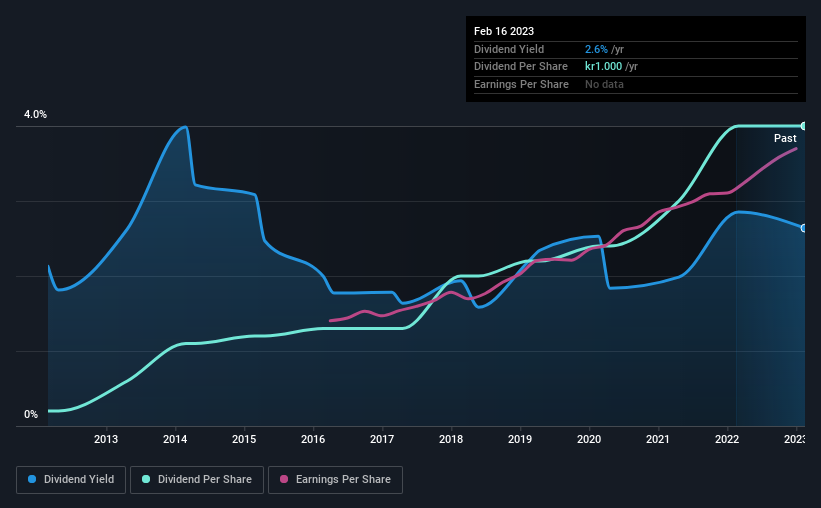821x508 pixels.
Task: Click the tooltip Dividend Yield row label
Action: (509, 49)
